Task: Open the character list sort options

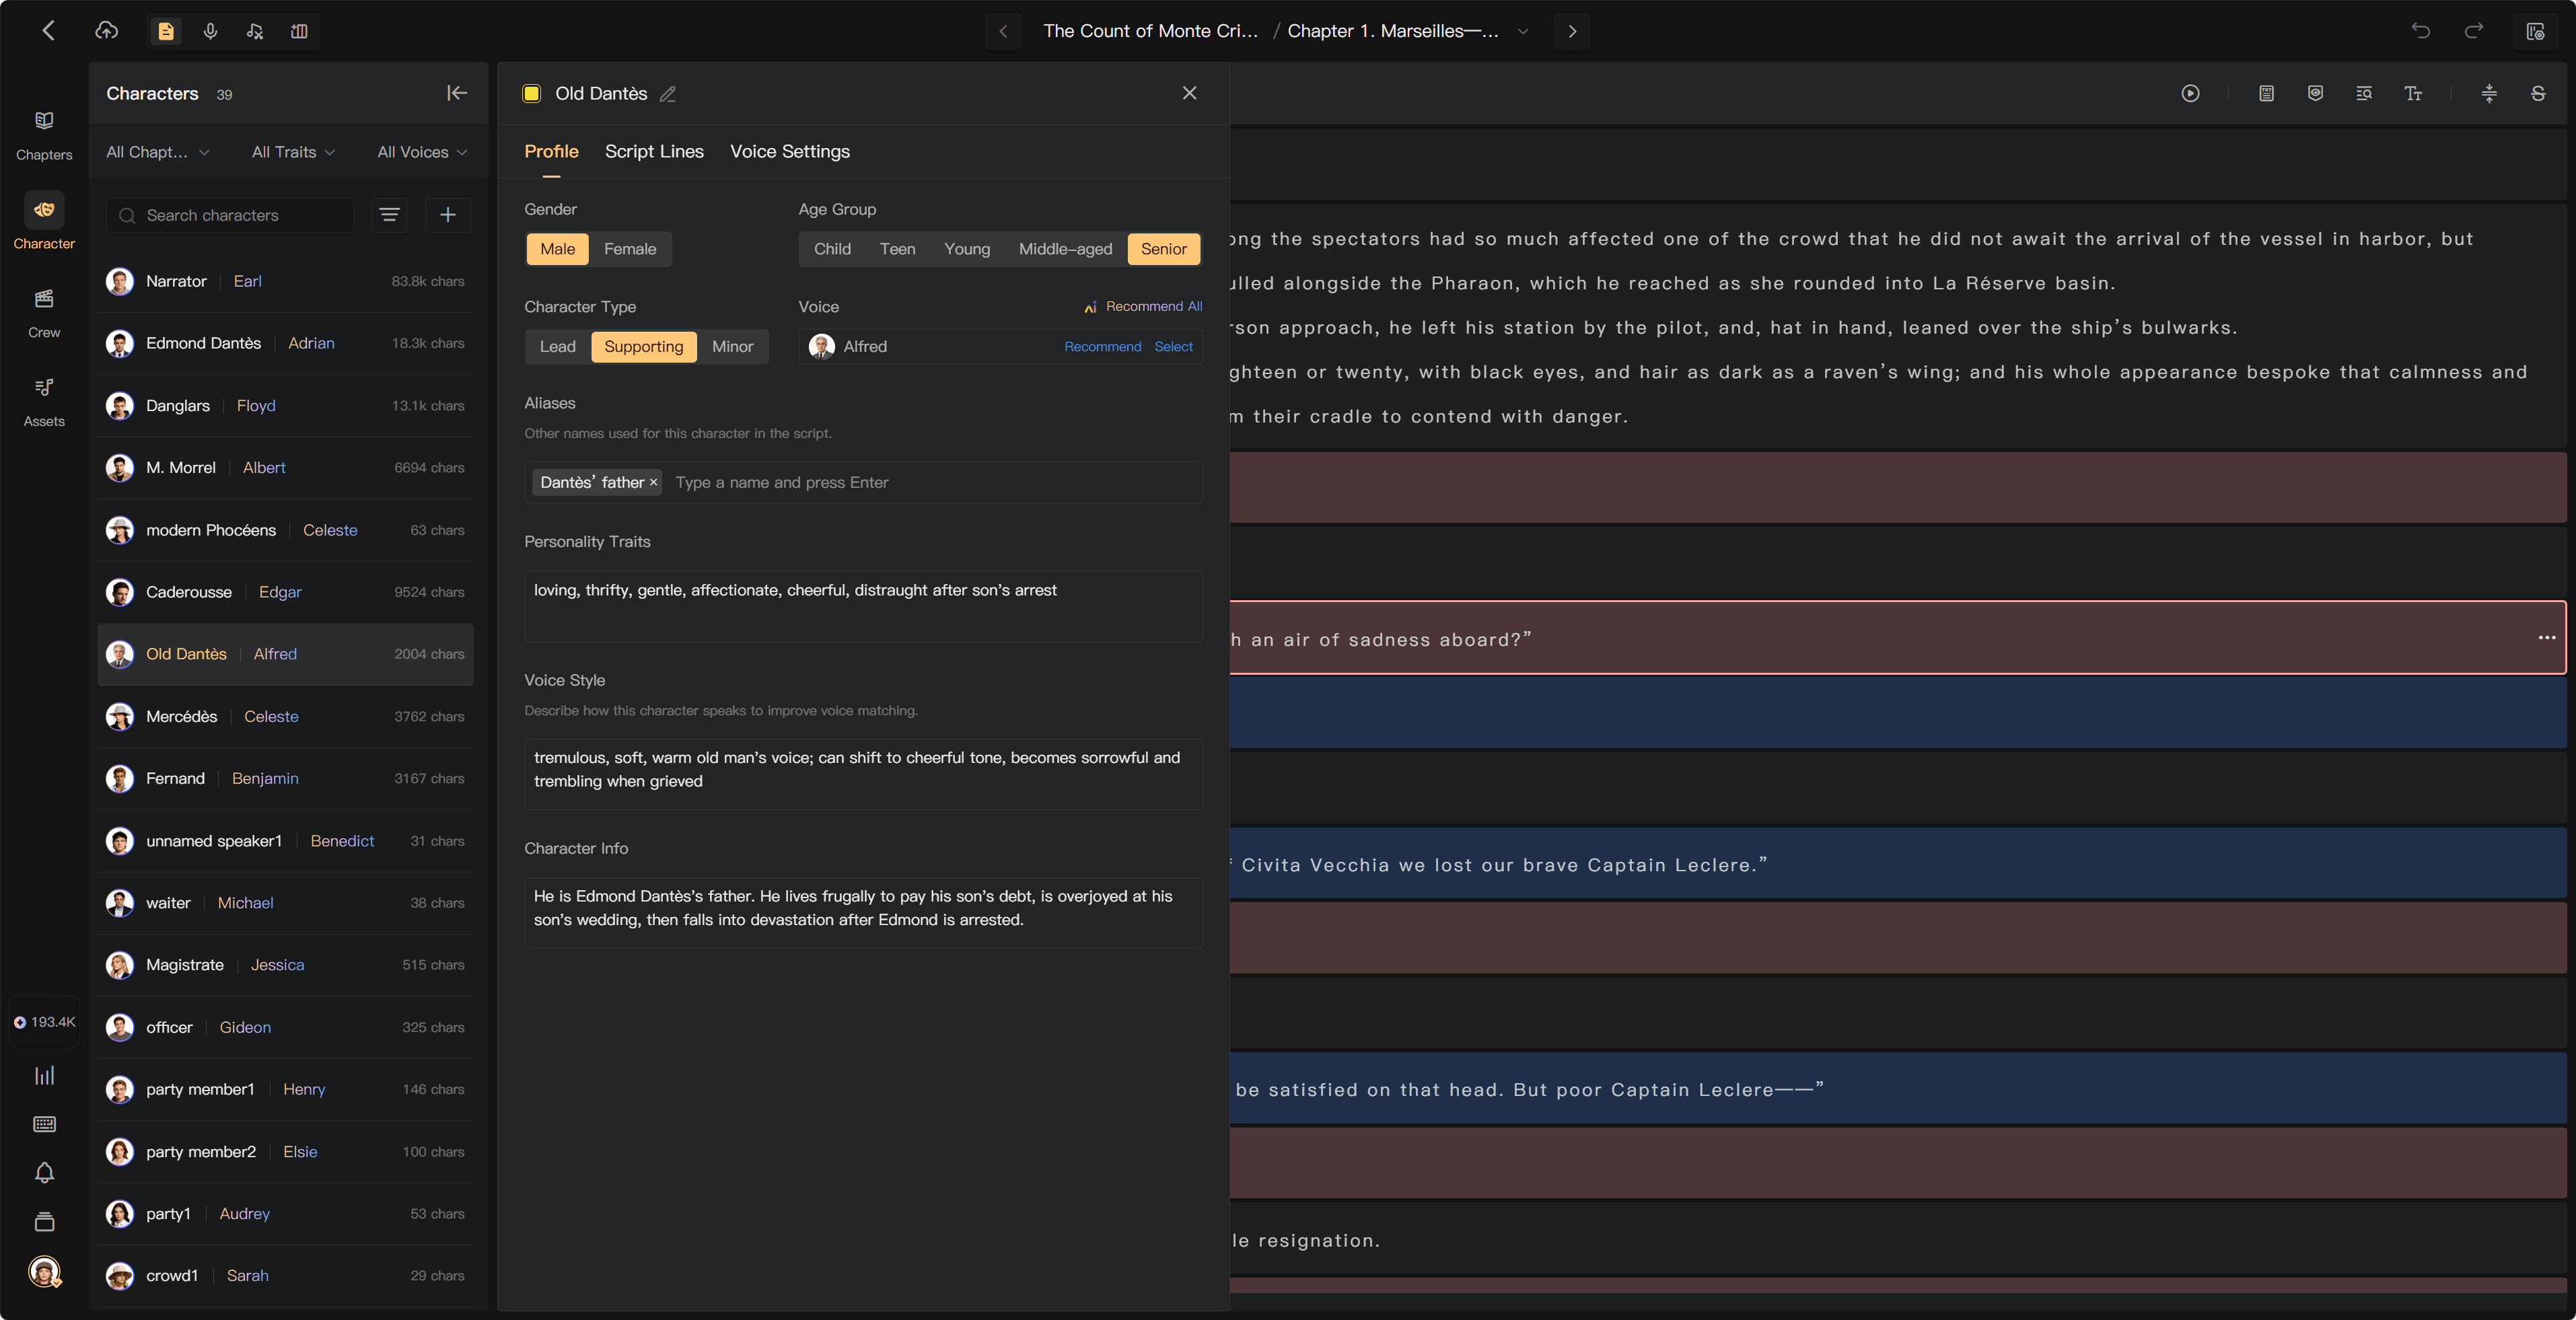Action: [x=389, y=215]
